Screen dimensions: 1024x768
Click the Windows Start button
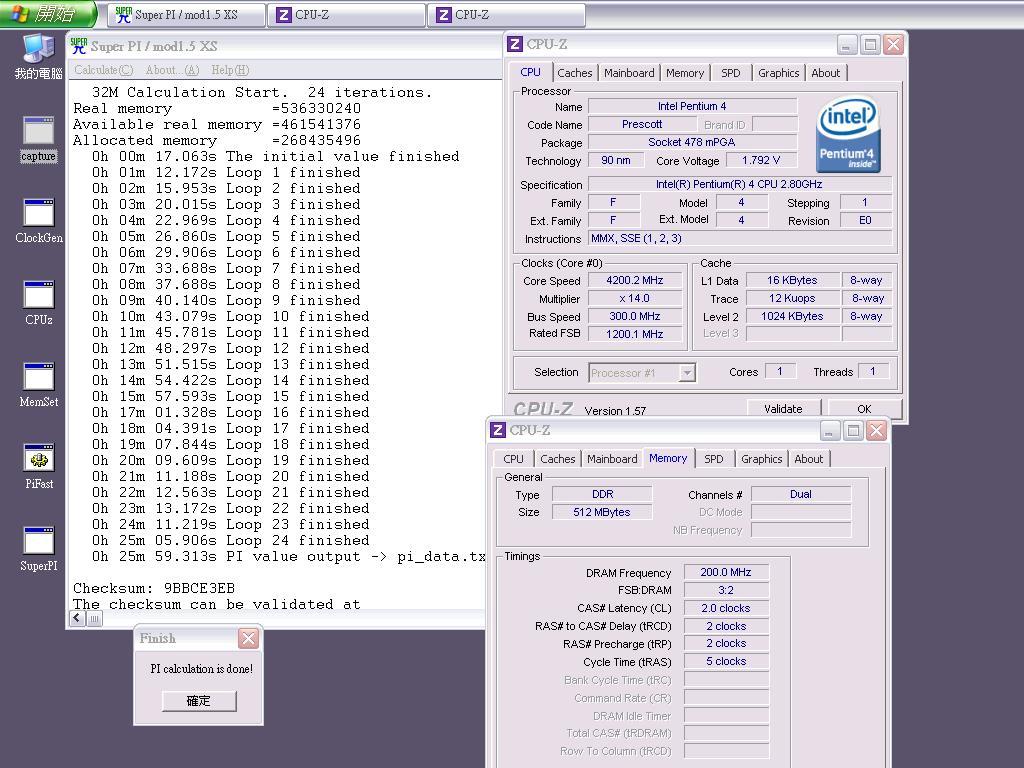pyautogui.click(x=48, y=14)
